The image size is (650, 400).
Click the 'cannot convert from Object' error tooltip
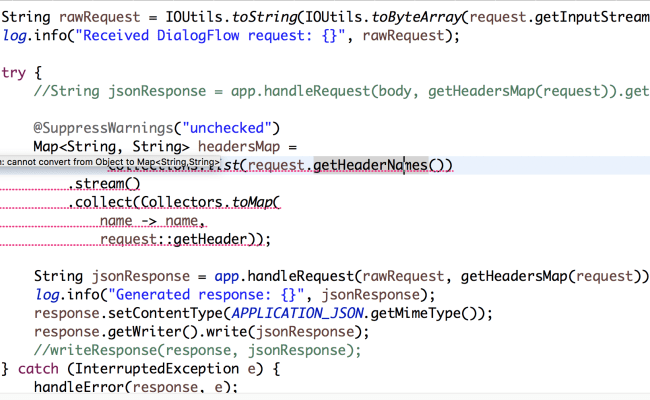coord(110,162)
